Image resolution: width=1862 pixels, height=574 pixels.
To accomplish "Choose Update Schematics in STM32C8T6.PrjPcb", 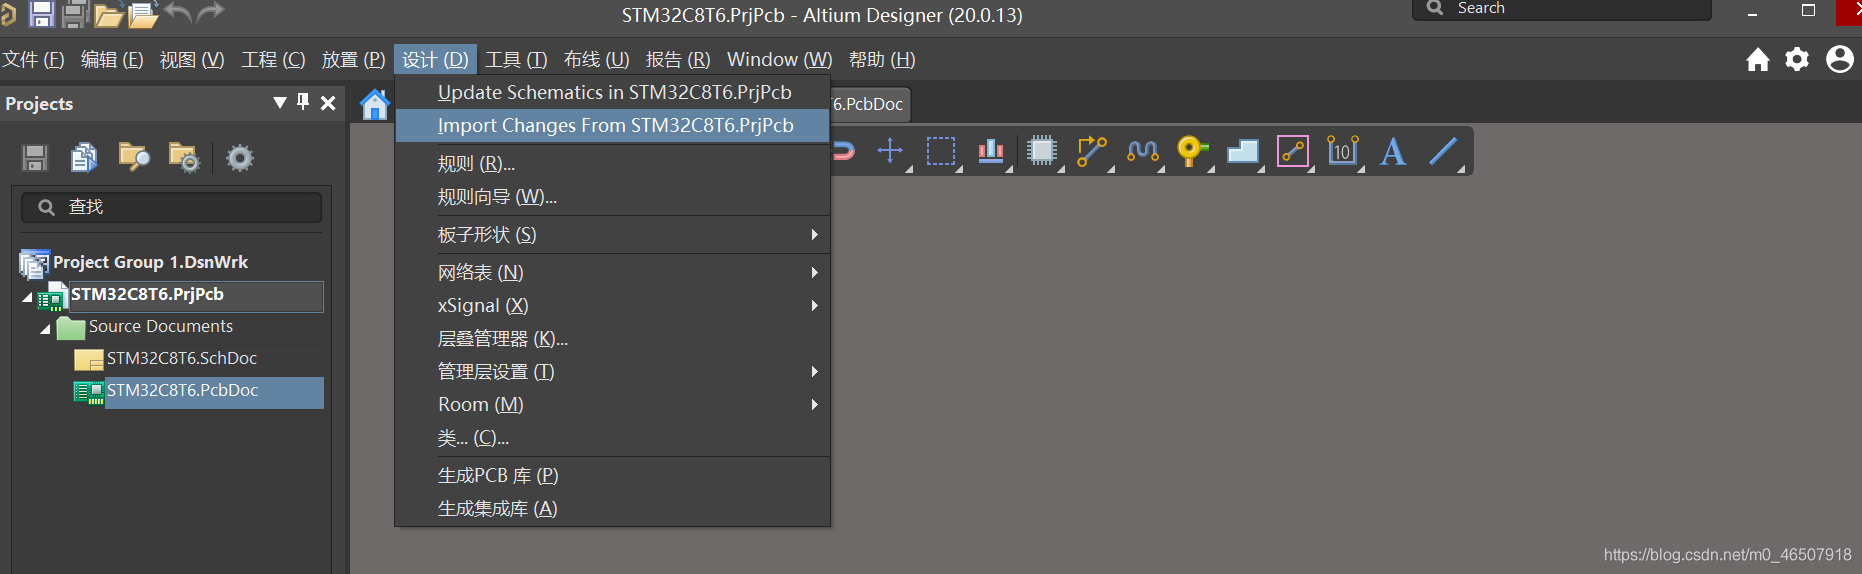I will click(x=613, y=92).
